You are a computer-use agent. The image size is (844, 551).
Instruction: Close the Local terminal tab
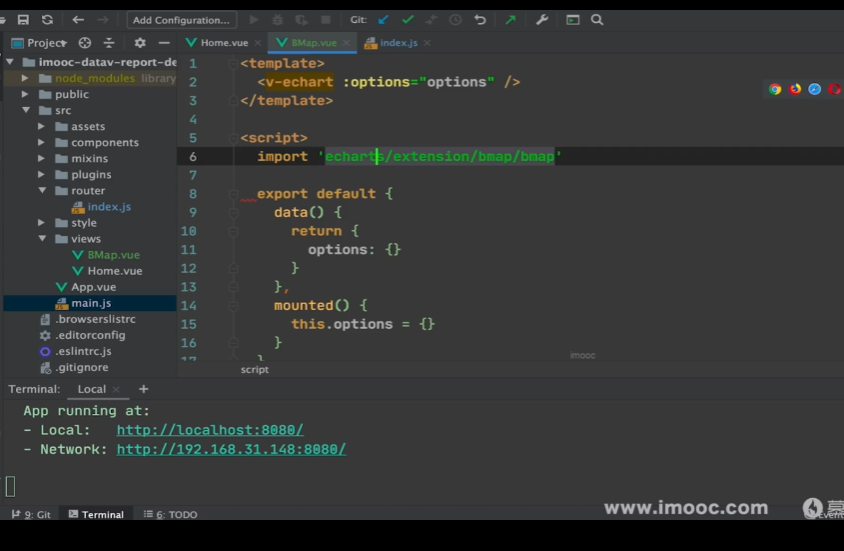pyautogui.click(x=116, y=389)
